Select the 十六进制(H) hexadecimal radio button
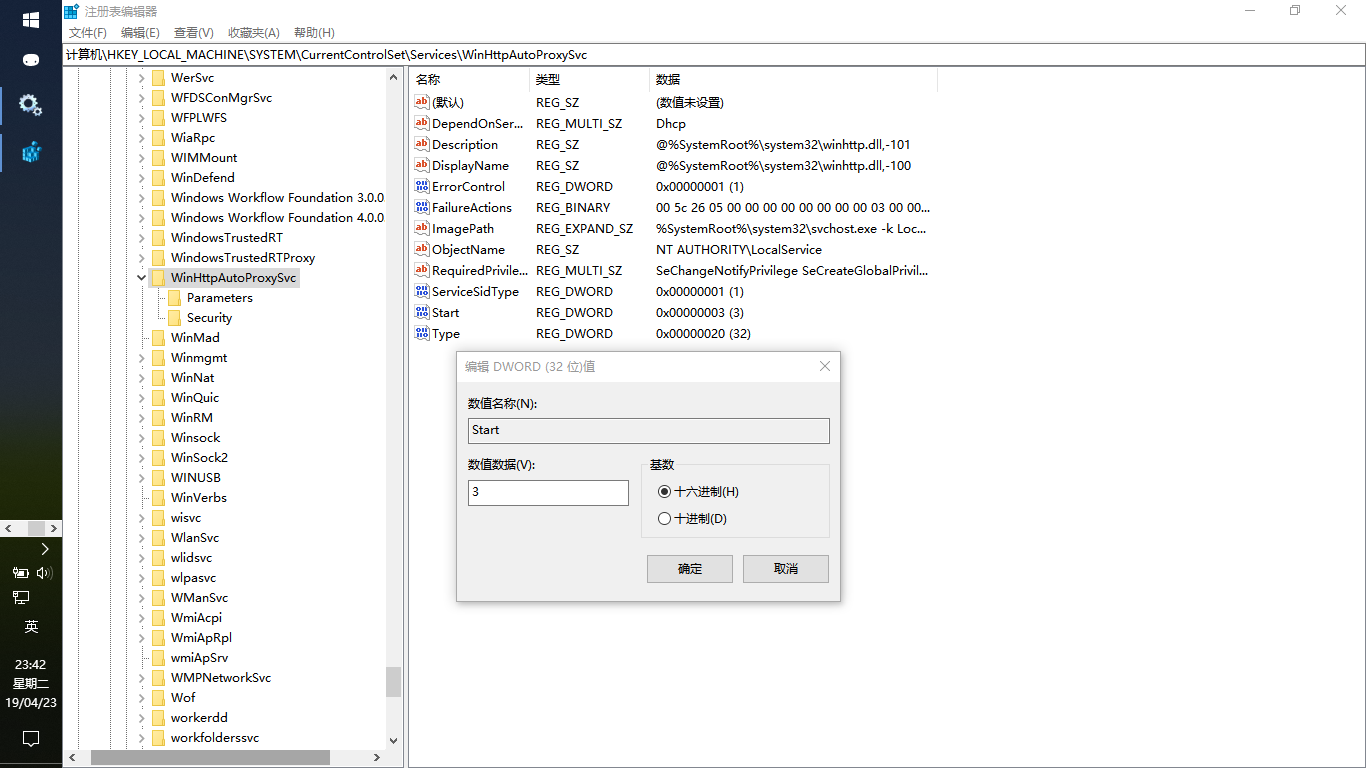 [665, 492]
